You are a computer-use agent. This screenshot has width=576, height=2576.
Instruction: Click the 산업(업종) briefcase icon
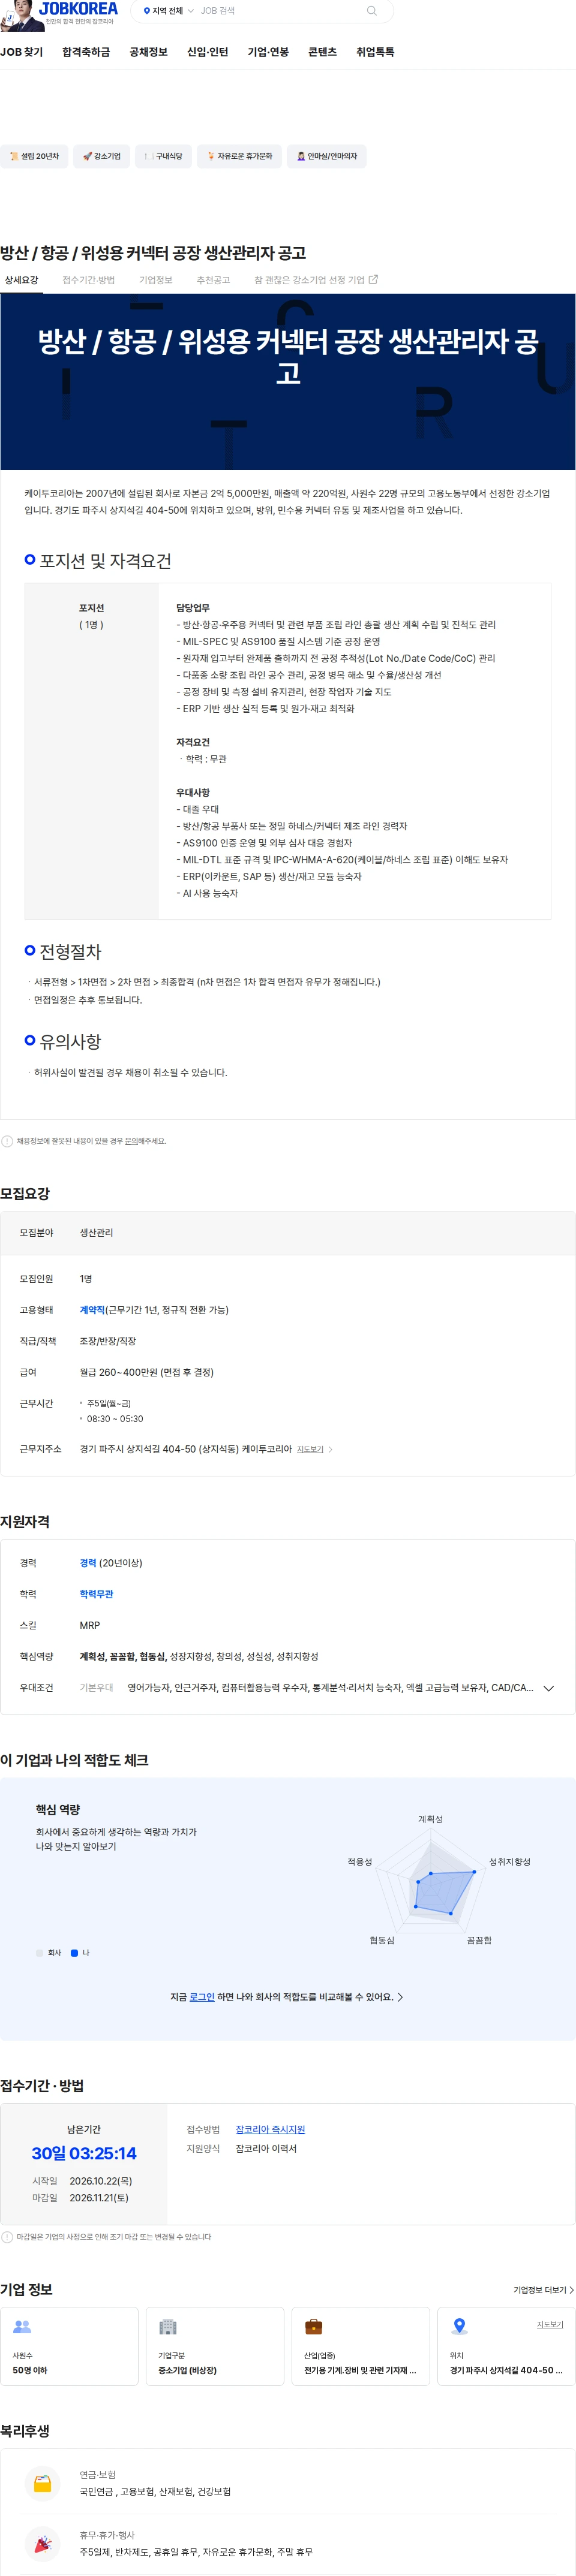pos(314,2327)
